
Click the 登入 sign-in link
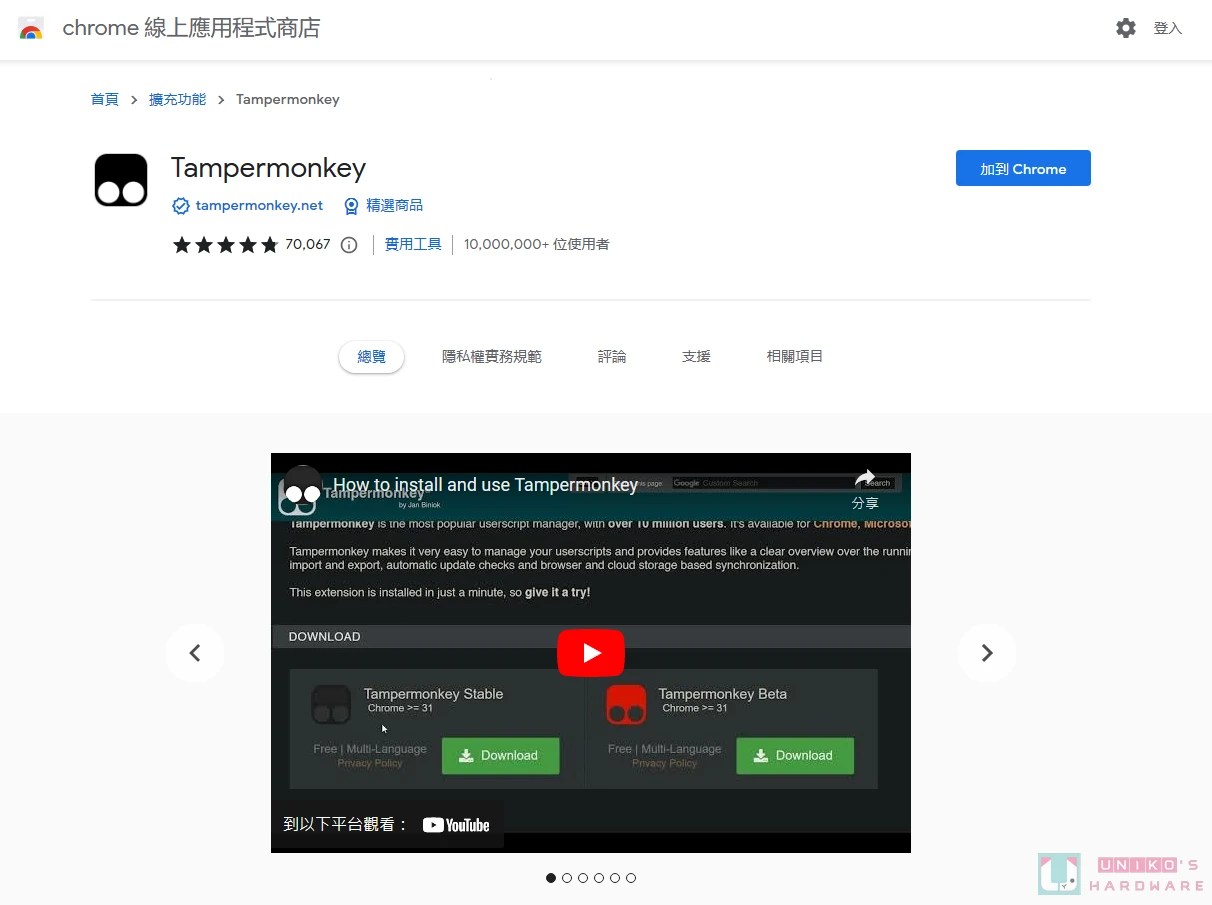[1168, 29]
